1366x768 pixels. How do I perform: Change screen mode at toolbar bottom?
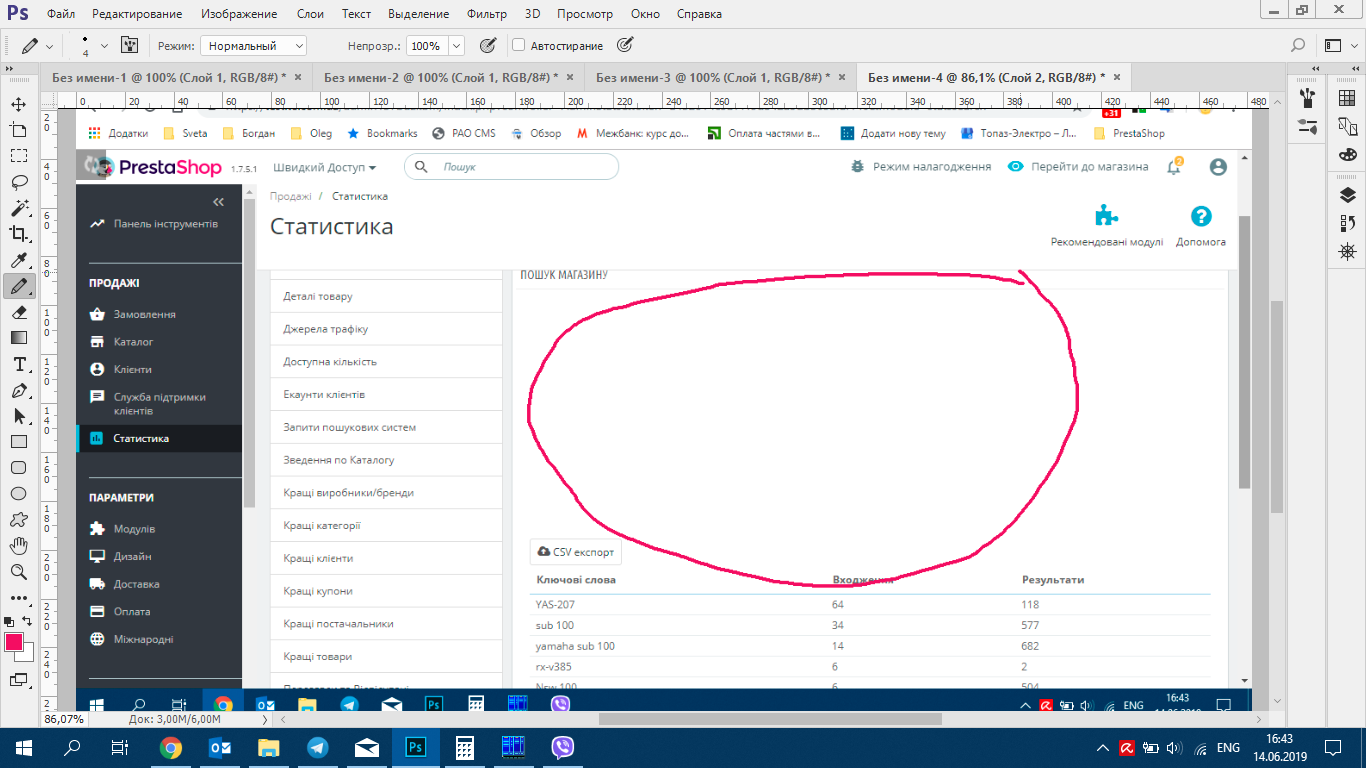[x=18, y=680]
